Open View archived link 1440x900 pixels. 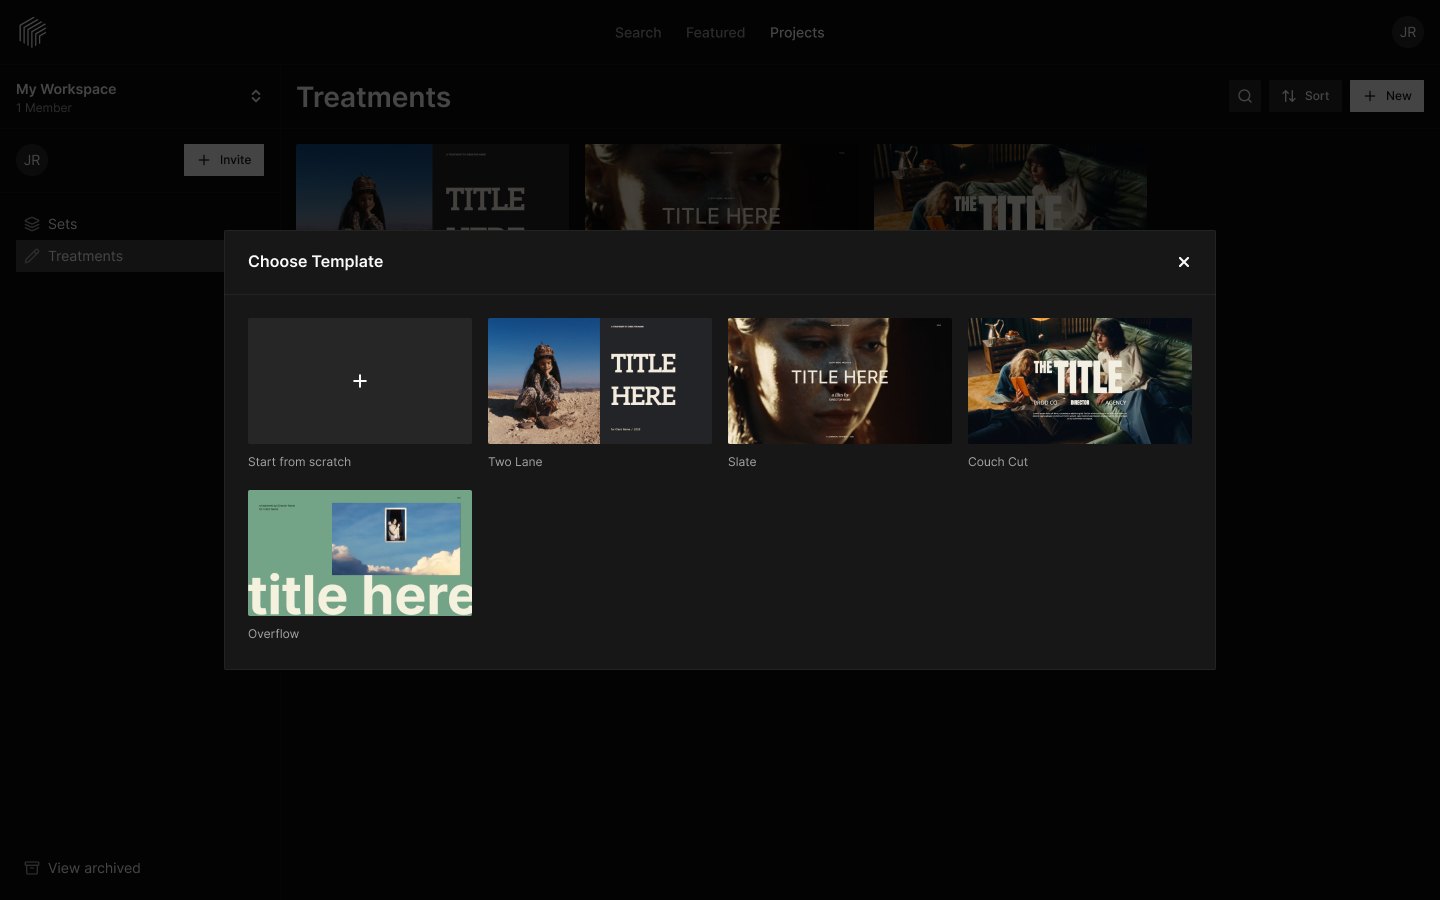tap(82, 868)
